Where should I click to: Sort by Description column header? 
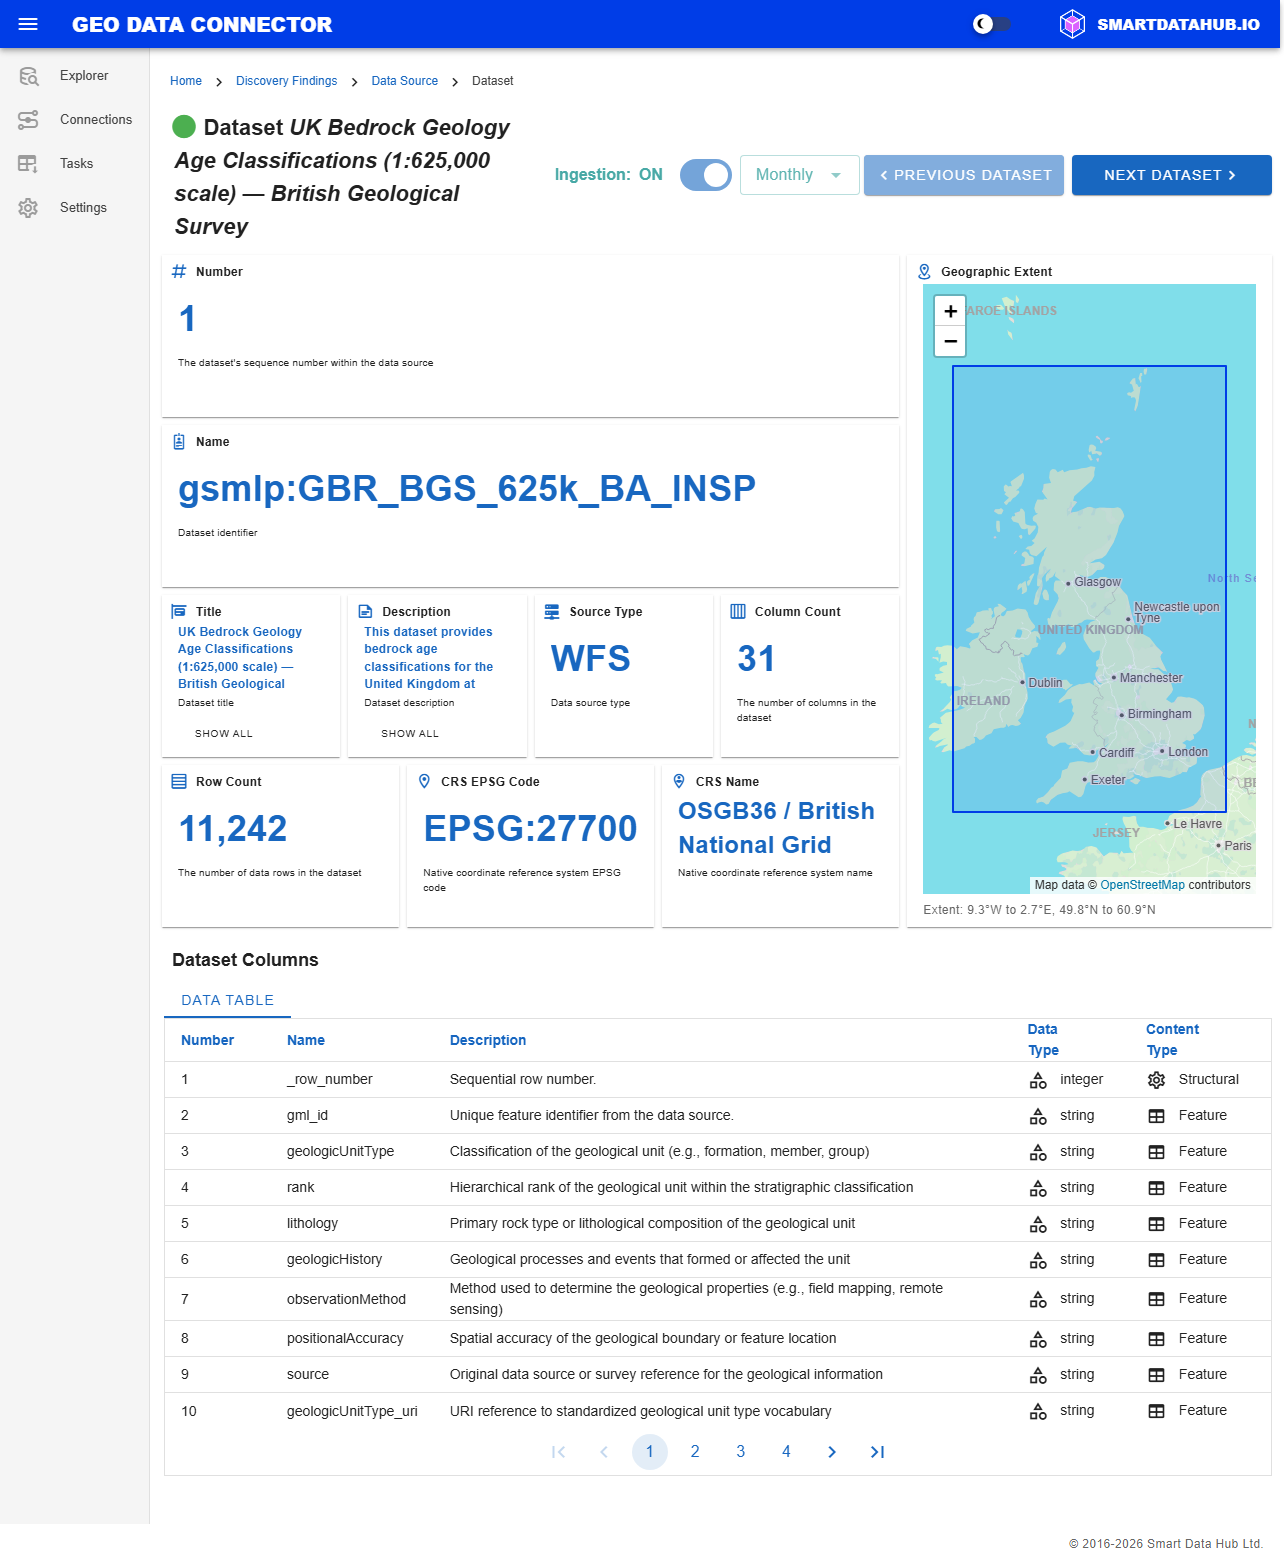[488, 1040]
